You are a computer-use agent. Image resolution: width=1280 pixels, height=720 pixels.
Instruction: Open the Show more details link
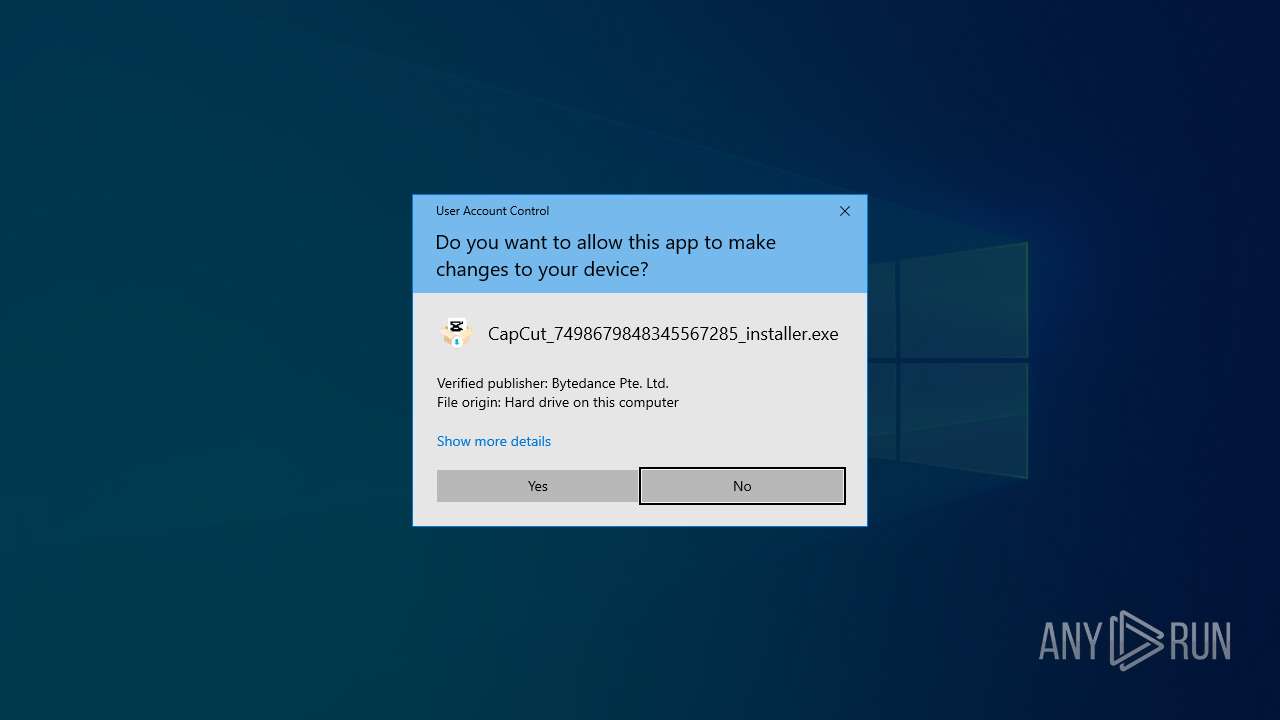[x=494, y=441]
